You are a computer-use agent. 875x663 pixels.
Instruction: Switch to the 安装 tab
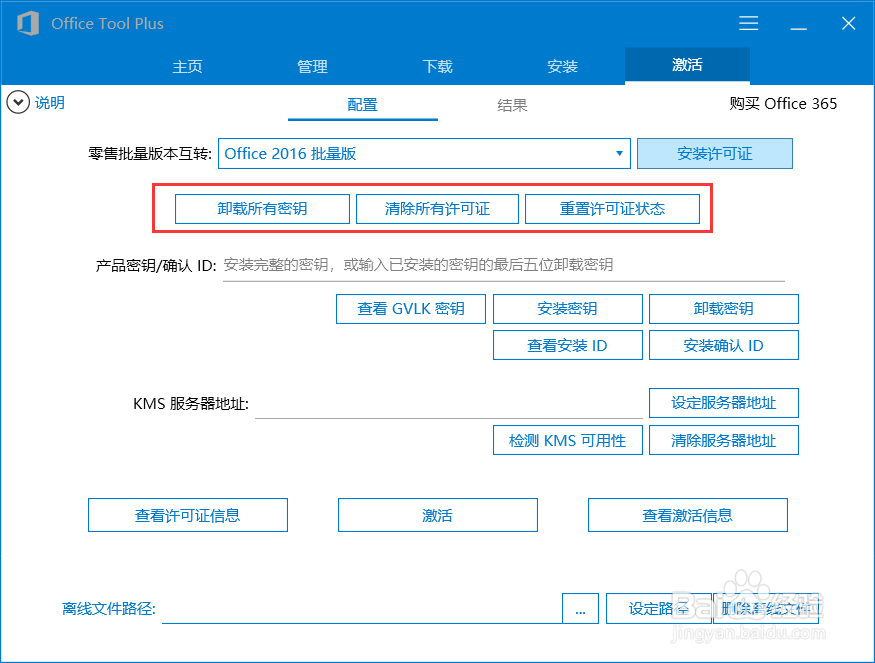(562, 66)
